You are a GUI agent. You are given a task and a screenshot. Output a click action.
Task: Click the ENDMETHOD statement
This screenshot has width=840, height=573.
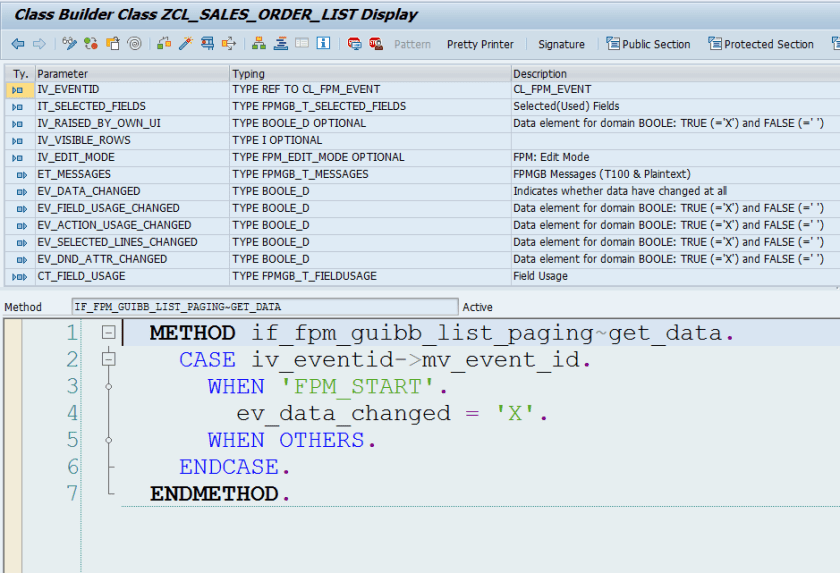click(x=220, y=494)
